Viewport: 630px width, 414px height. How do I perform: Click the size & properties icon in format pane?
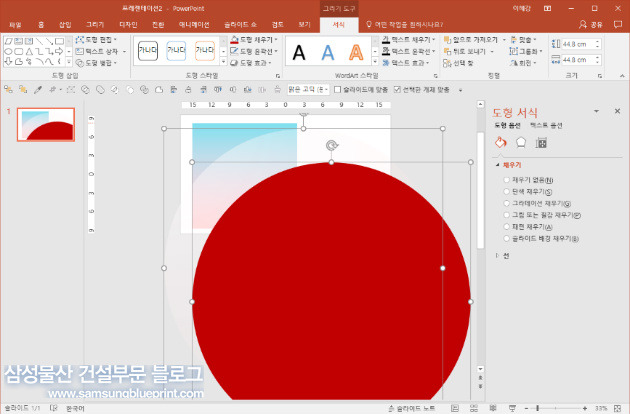click(x=541, y=143)
